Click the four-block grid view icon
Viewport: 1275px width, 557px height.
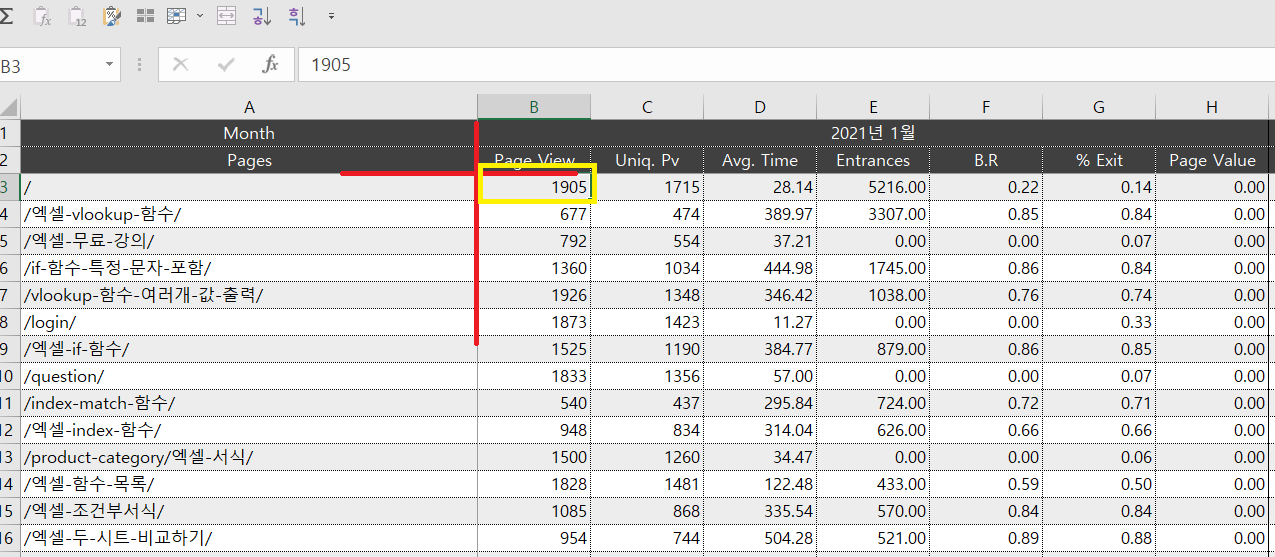click(x=145, y=16)
